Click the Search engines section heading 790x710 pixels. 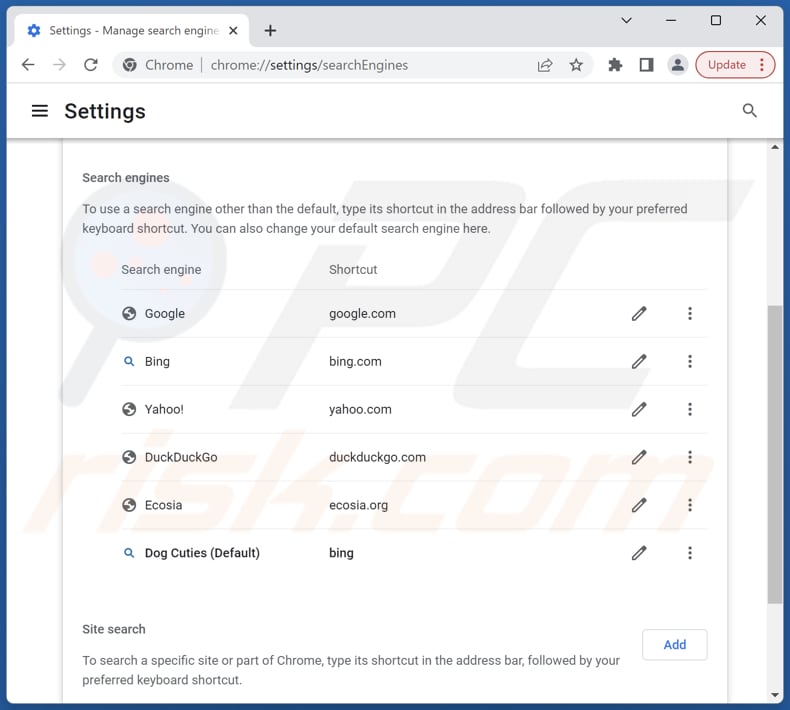126,177
